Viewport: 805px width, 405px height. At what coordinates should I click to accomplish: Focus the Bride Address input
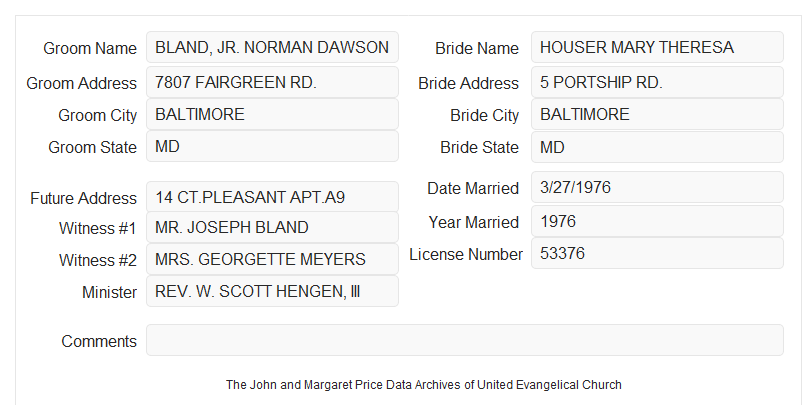[x=657, y=82]
